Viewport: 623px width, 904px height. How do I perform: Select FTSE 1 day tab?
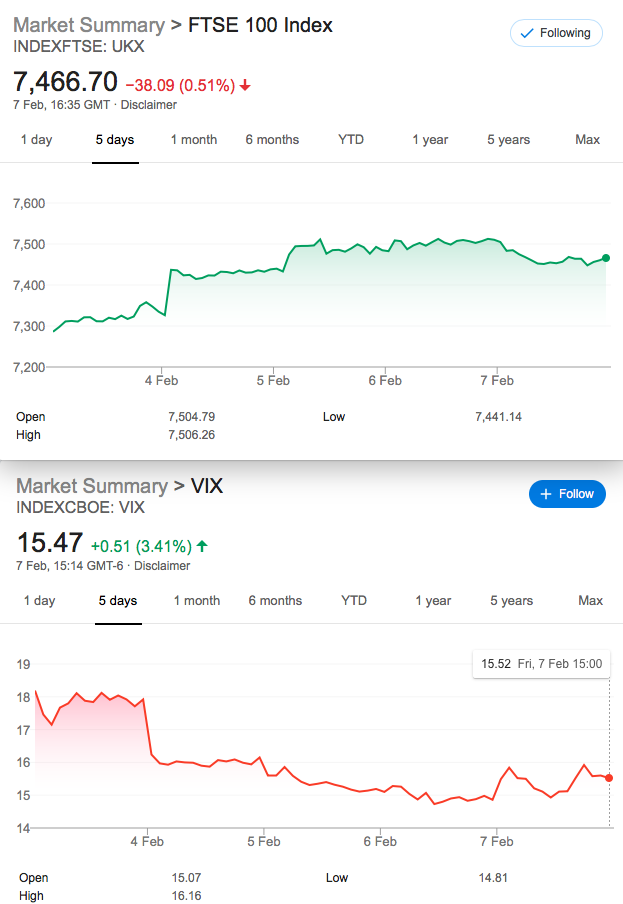[36, 140]
